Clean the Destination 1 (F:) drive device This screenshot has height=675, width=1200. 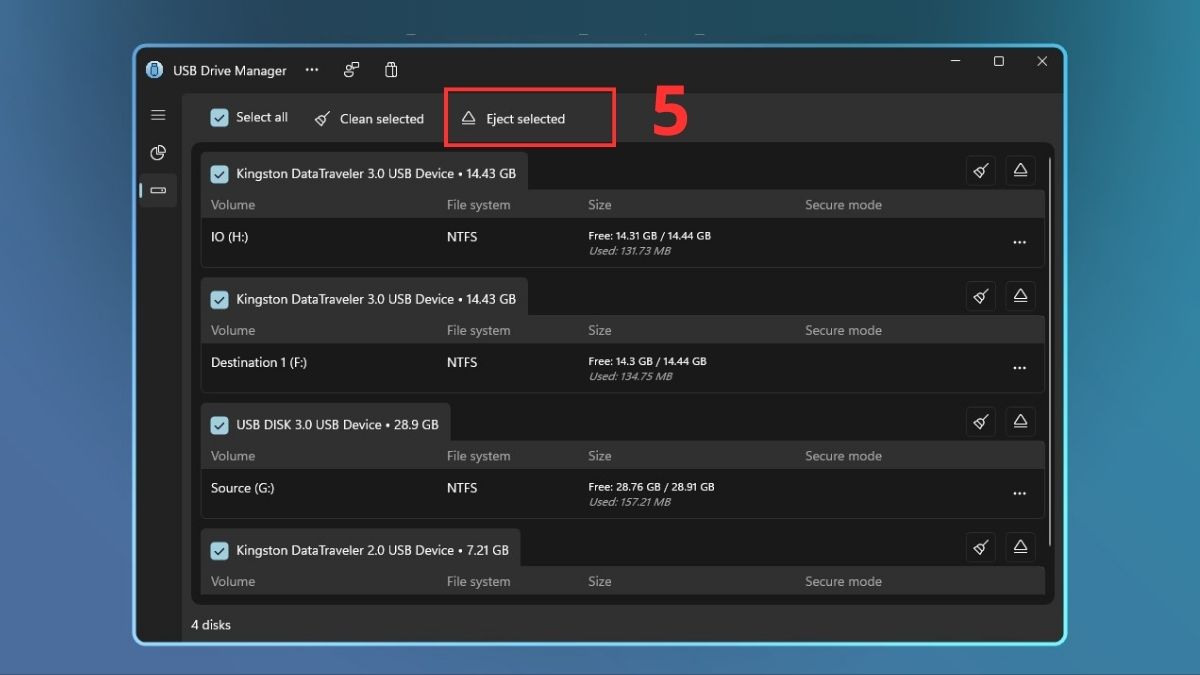pyautogui.click(x=981, y=296)
